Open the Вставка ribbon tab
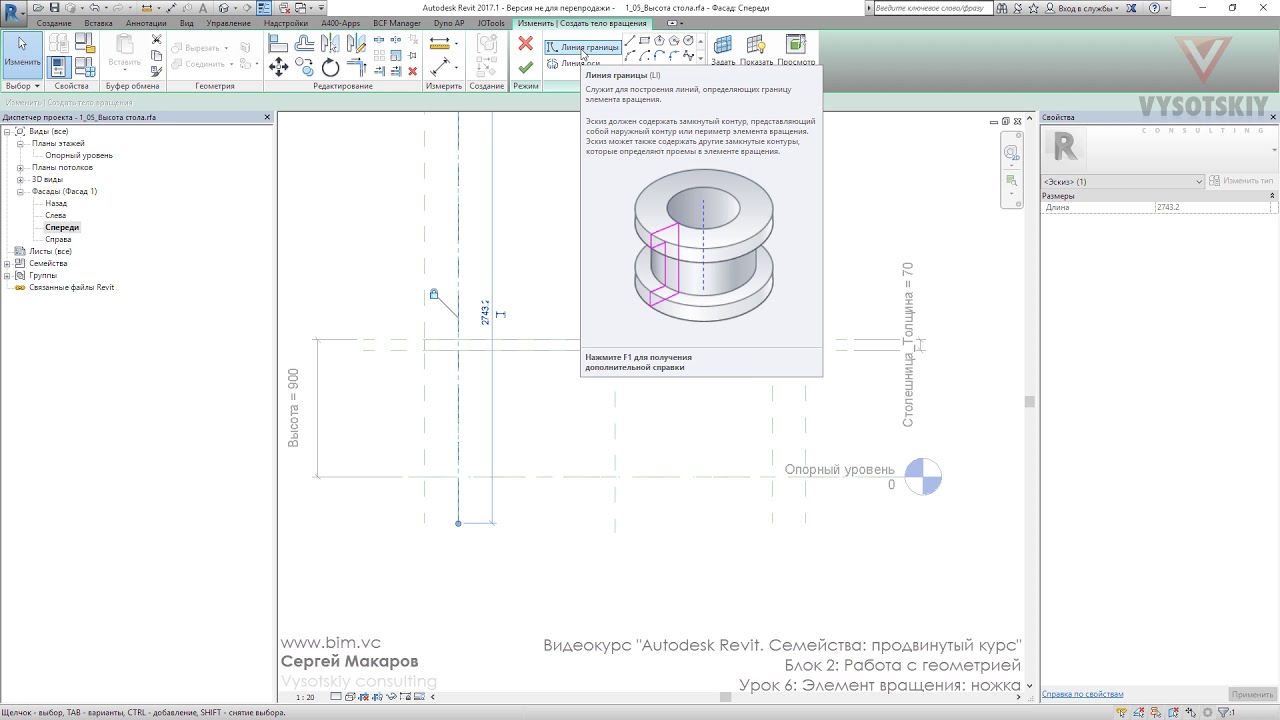The width and height of the screenshot is (1280, 720). (x=98, y=23)
